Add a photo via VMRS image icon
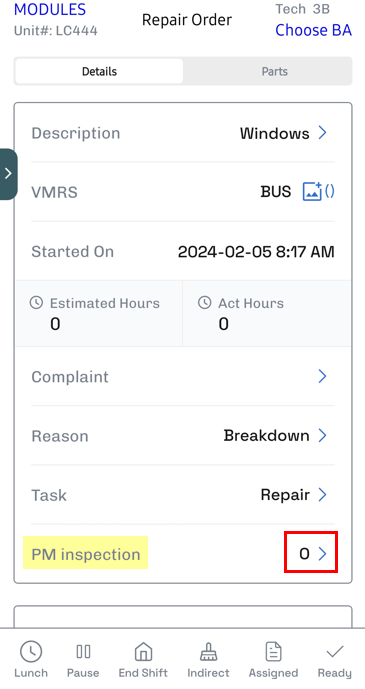The height and width of the screenshot is (689, 365). click(x=313, y=192)
